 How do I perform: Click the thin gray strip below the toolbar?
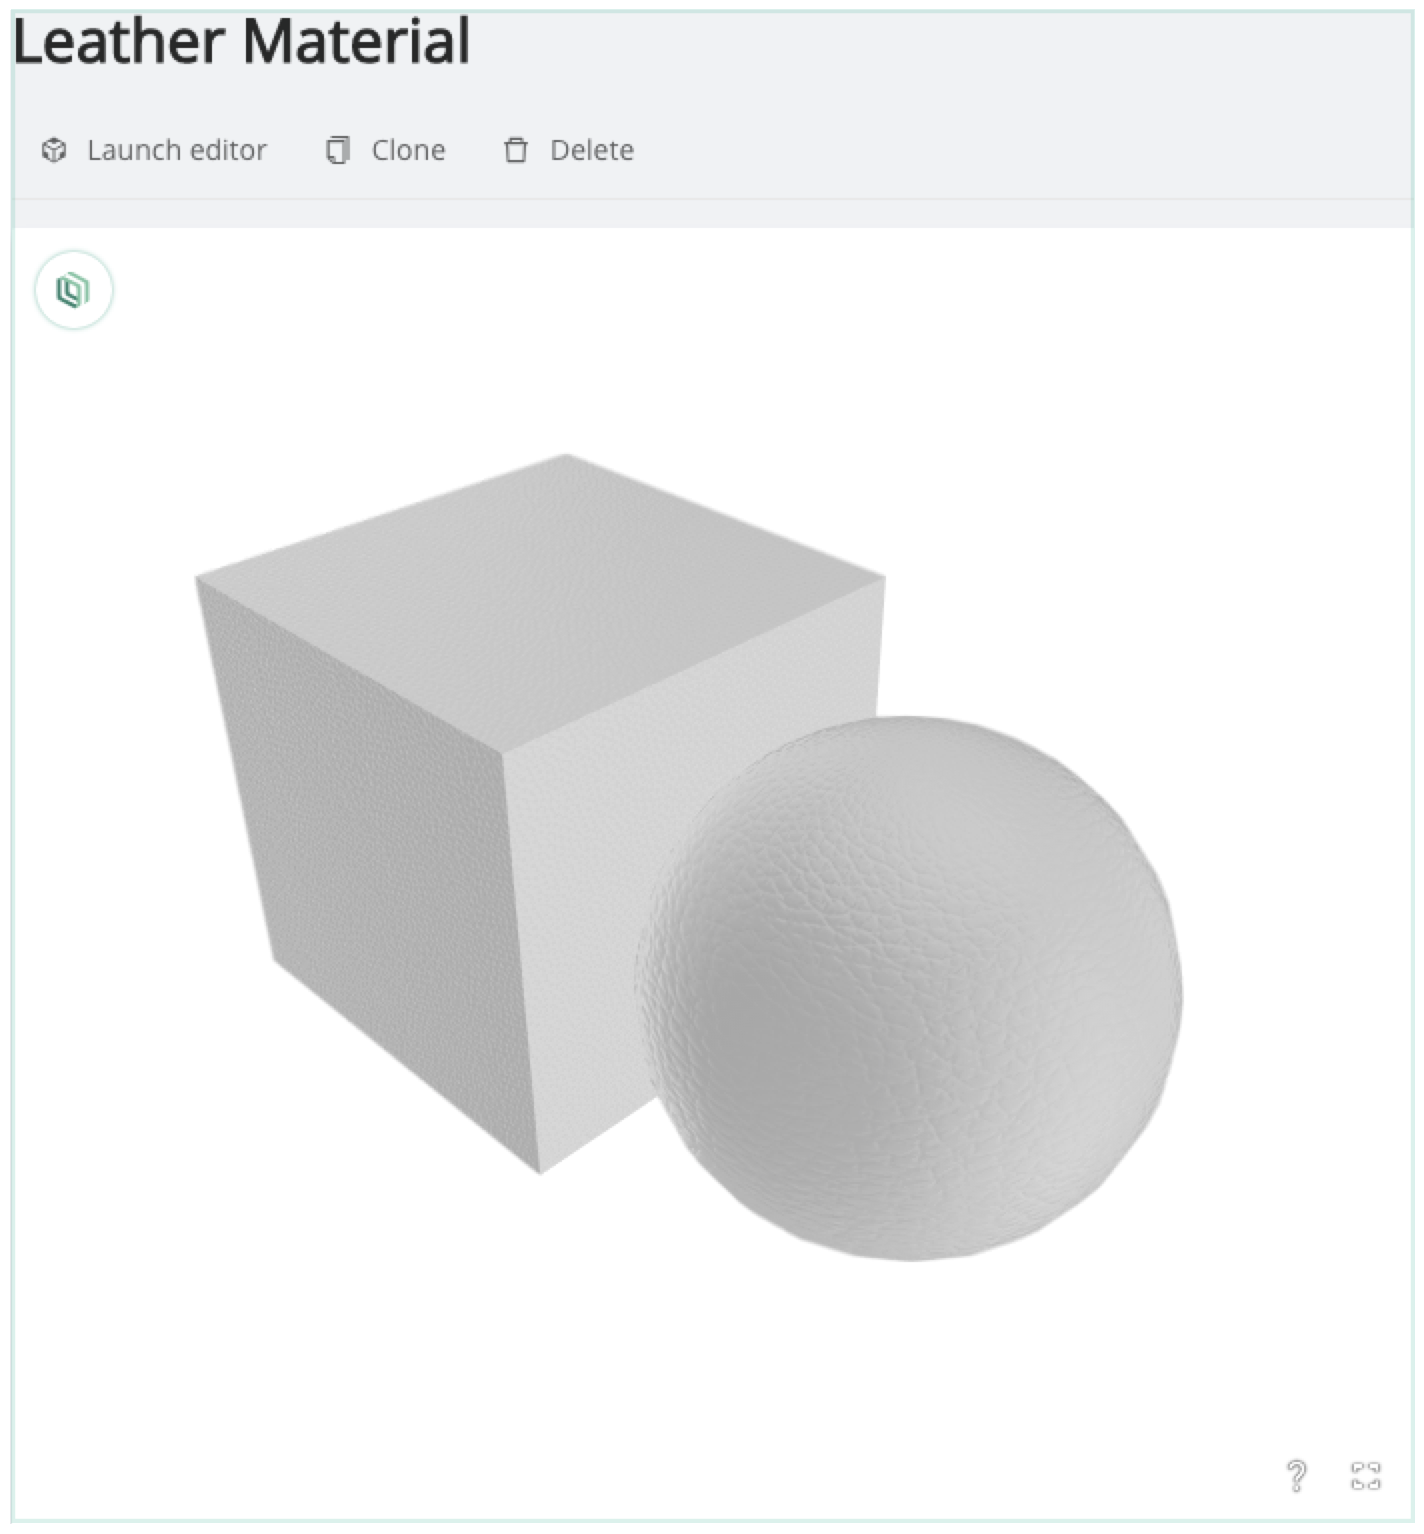pos(712,213)
